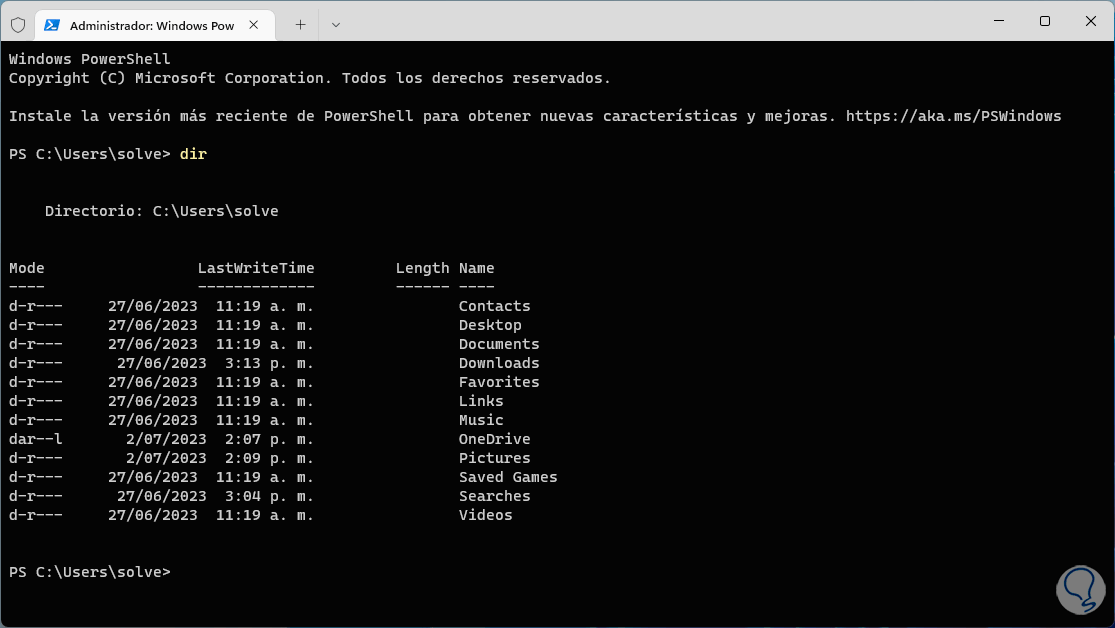
Task: Expand the new tab profile dropdown chevron
Action: point(336,25)
